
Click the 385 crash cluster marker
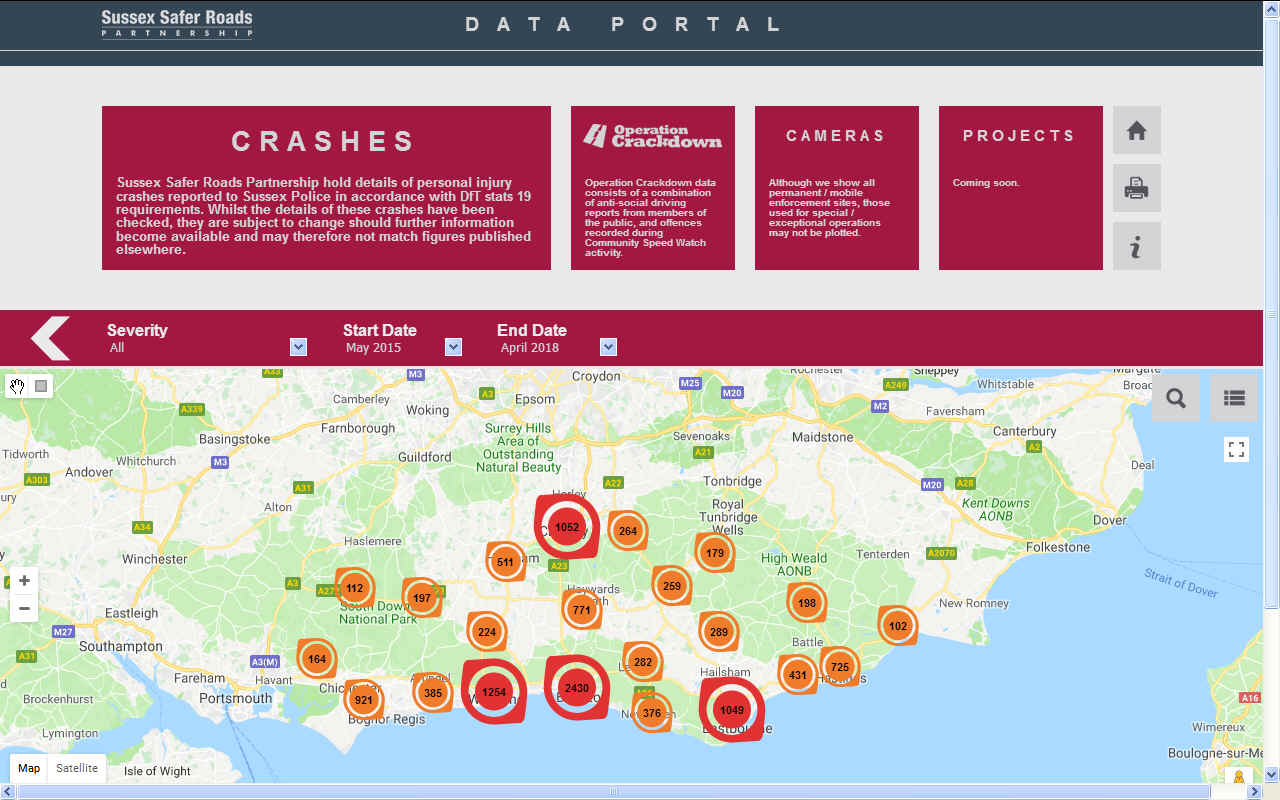(433, 693)
